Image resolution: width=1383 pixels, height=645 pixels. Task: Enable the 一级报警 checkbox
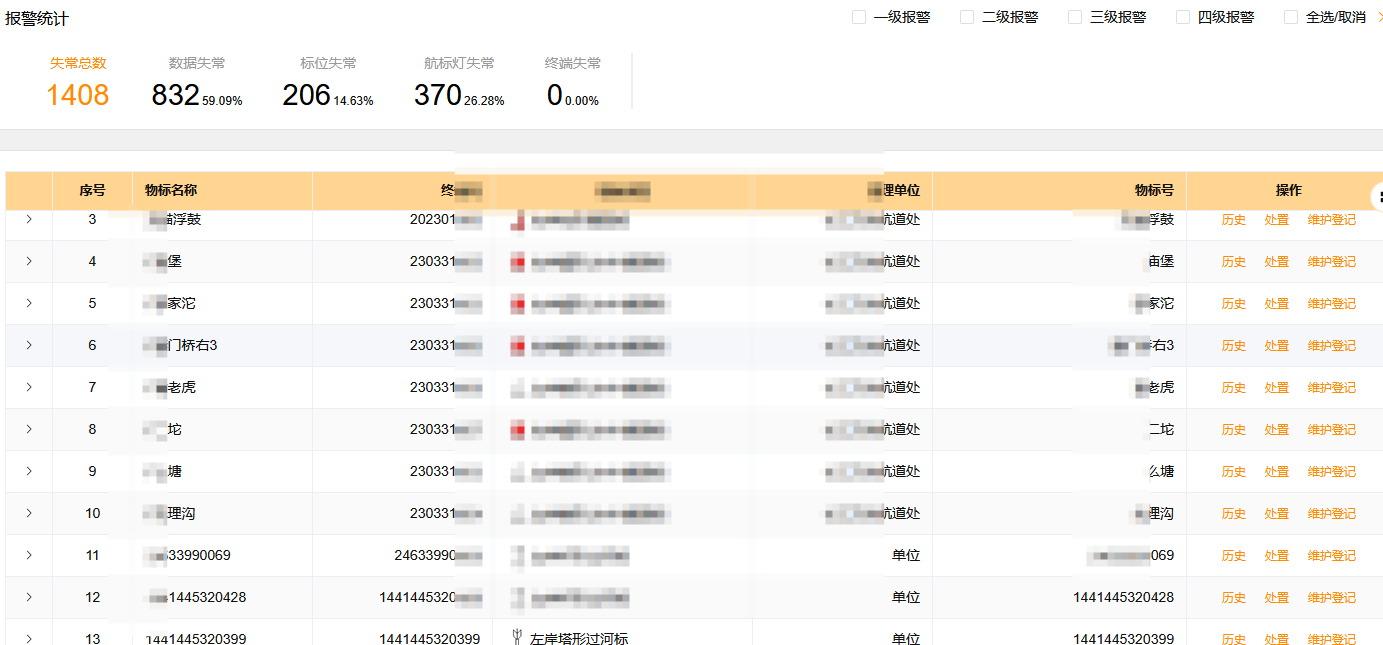[859, 17]
